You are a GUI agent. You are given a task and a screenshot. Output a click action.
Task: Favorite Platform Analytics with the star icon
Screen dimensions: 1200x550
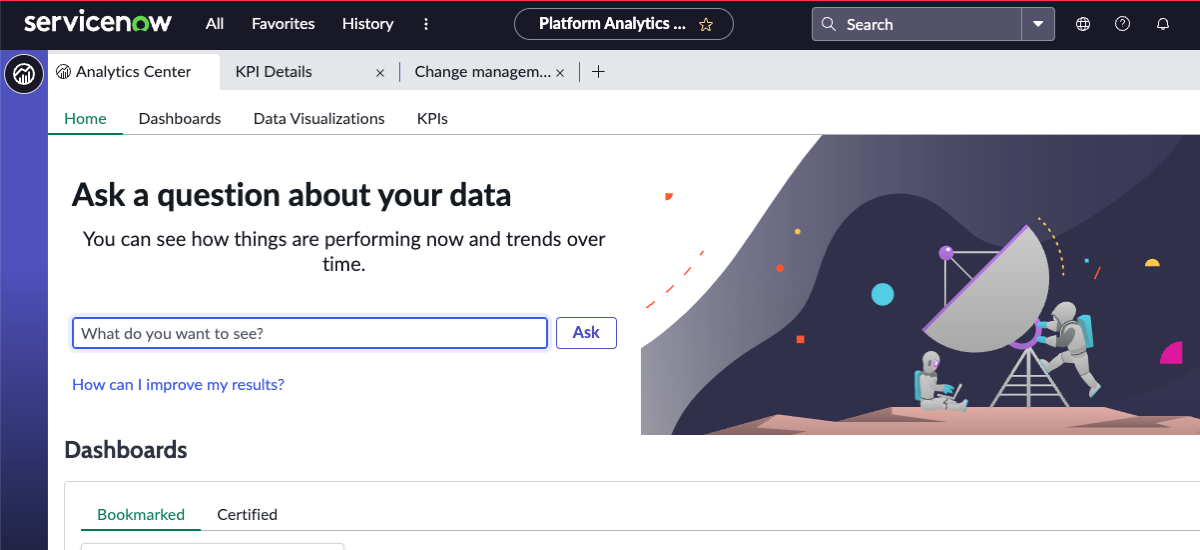[706, 25]
